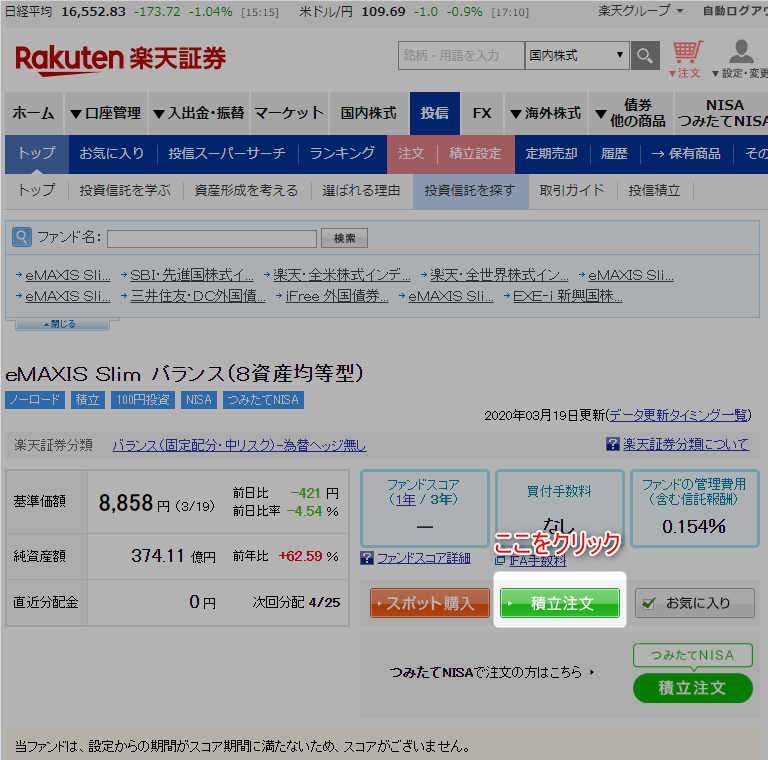Expand the 海外株式 menu

point(545,113)
